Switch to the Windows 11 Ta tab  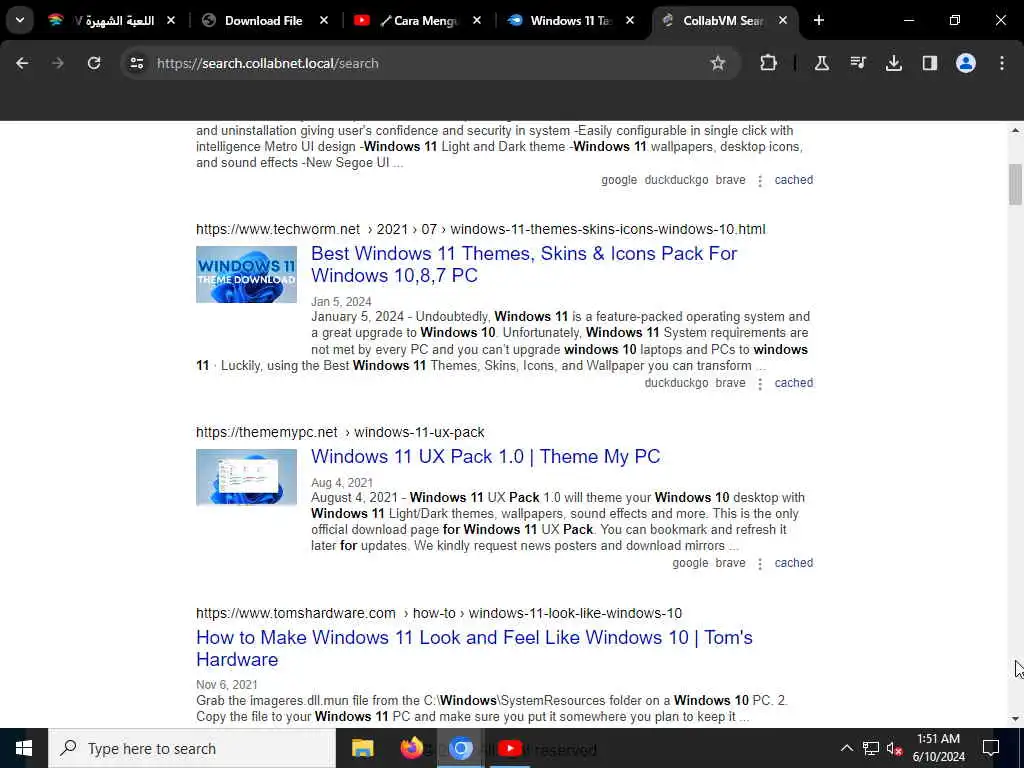pos(569,20)
